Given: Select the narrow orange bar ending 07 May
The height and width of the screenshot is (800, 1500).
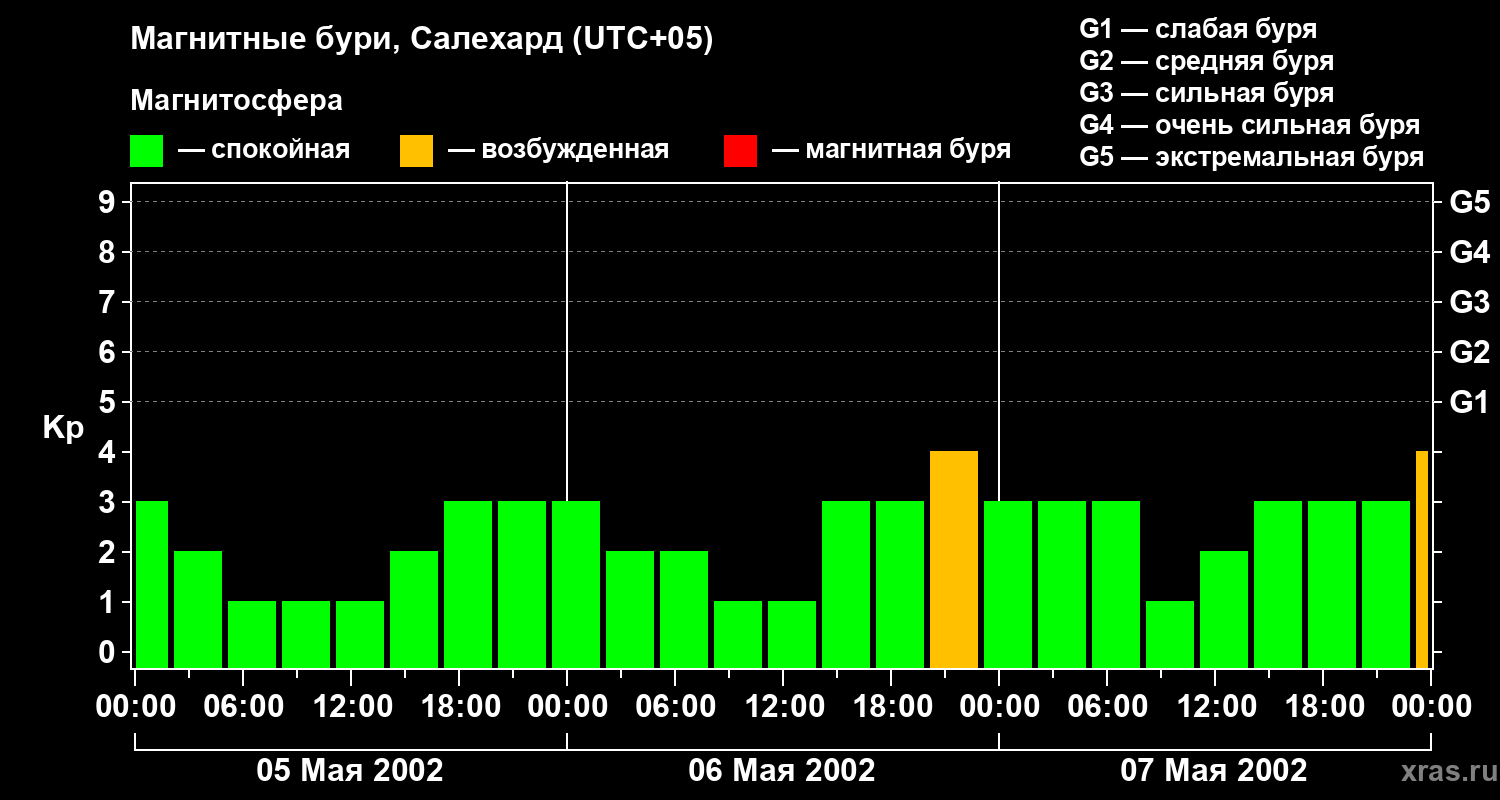Looking at the screenshot, I should 1422,560.
